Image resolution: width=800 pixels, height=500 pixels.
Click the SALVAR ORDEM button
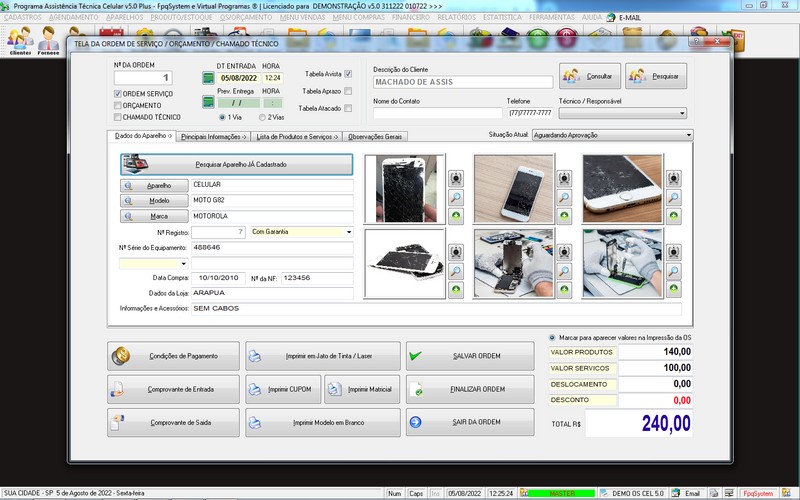470,355
